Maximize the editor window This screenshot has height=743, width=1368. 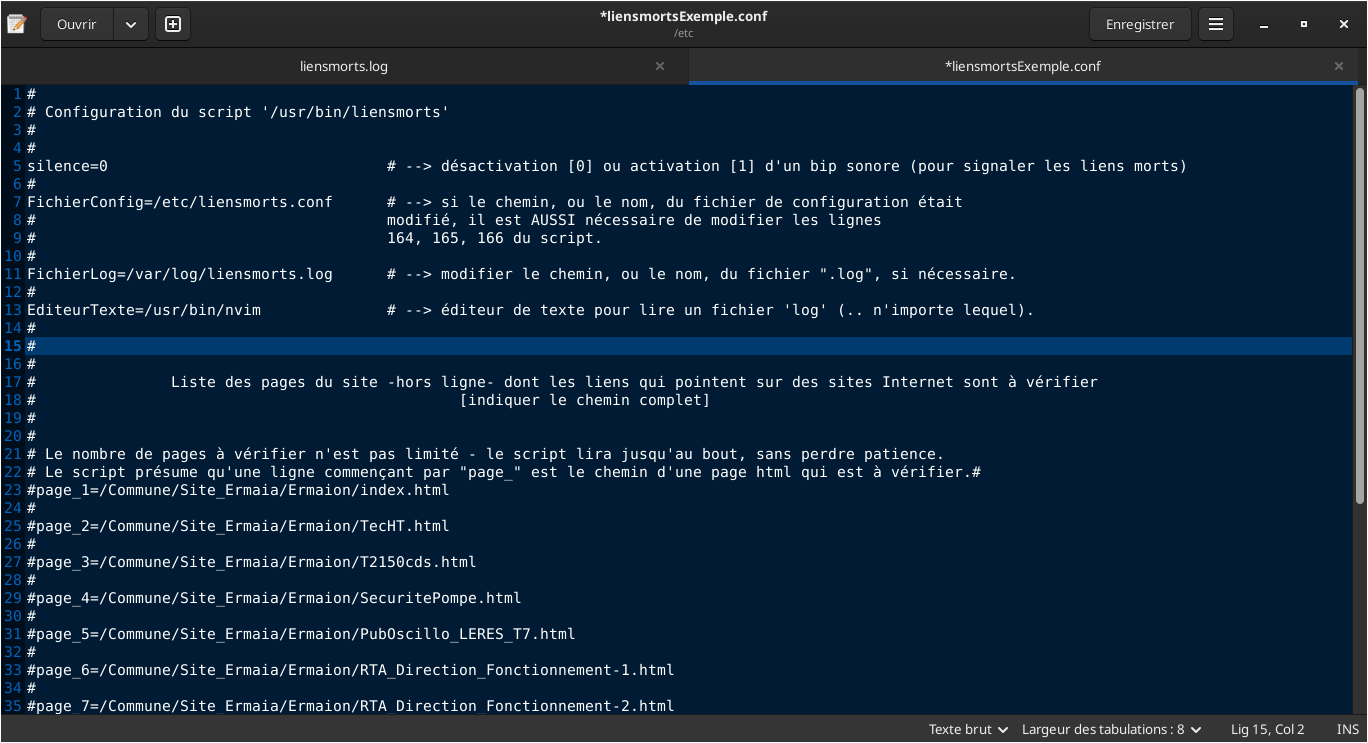[x=1304, y=24]
